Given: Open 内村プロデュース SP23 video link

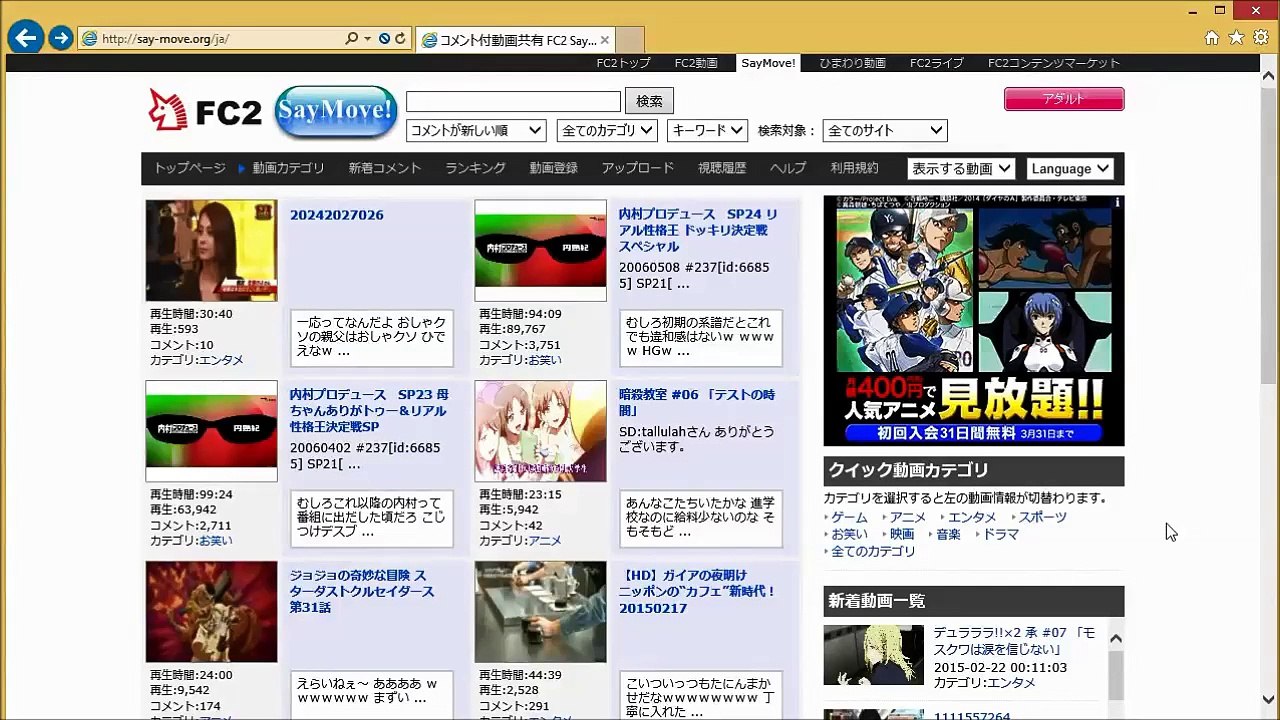Looking at the screenshot, I should [x=369, y=410].
